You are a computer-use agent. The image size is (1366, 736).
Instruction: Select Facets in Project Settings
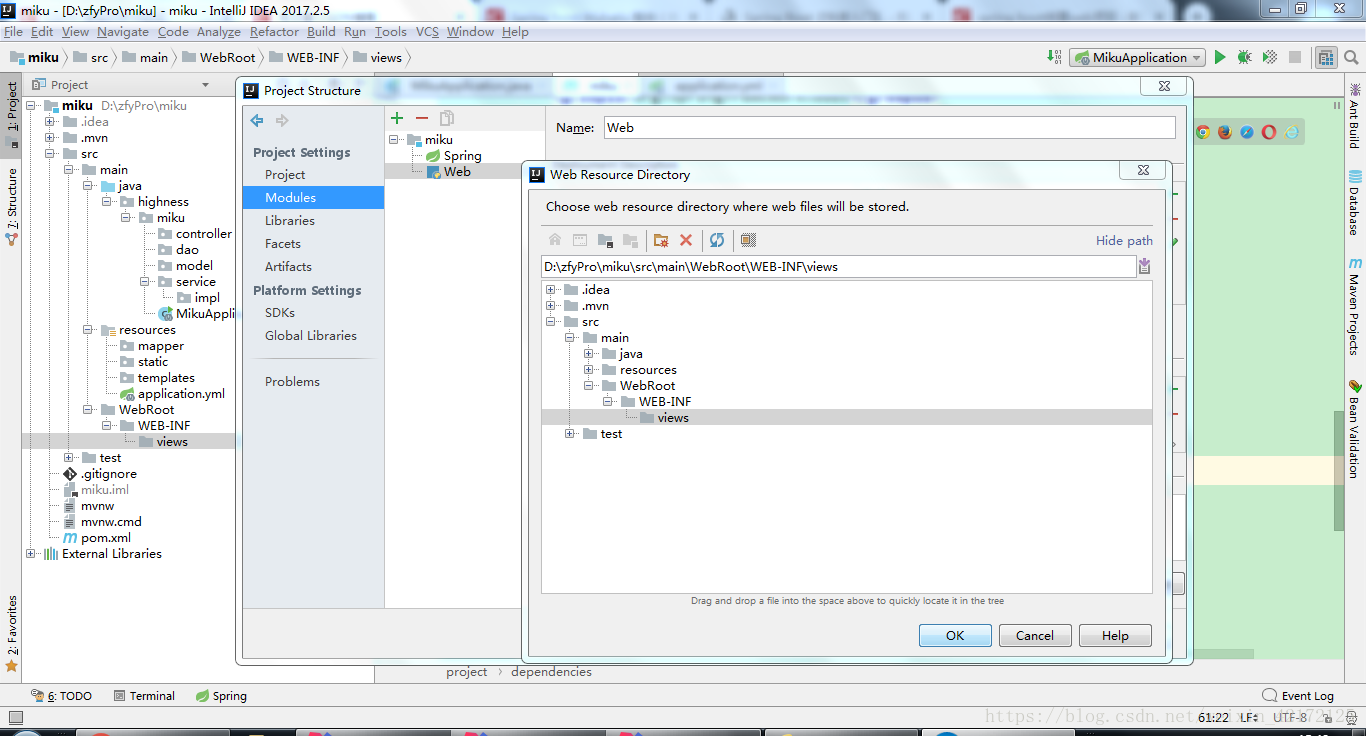point(283,244)
